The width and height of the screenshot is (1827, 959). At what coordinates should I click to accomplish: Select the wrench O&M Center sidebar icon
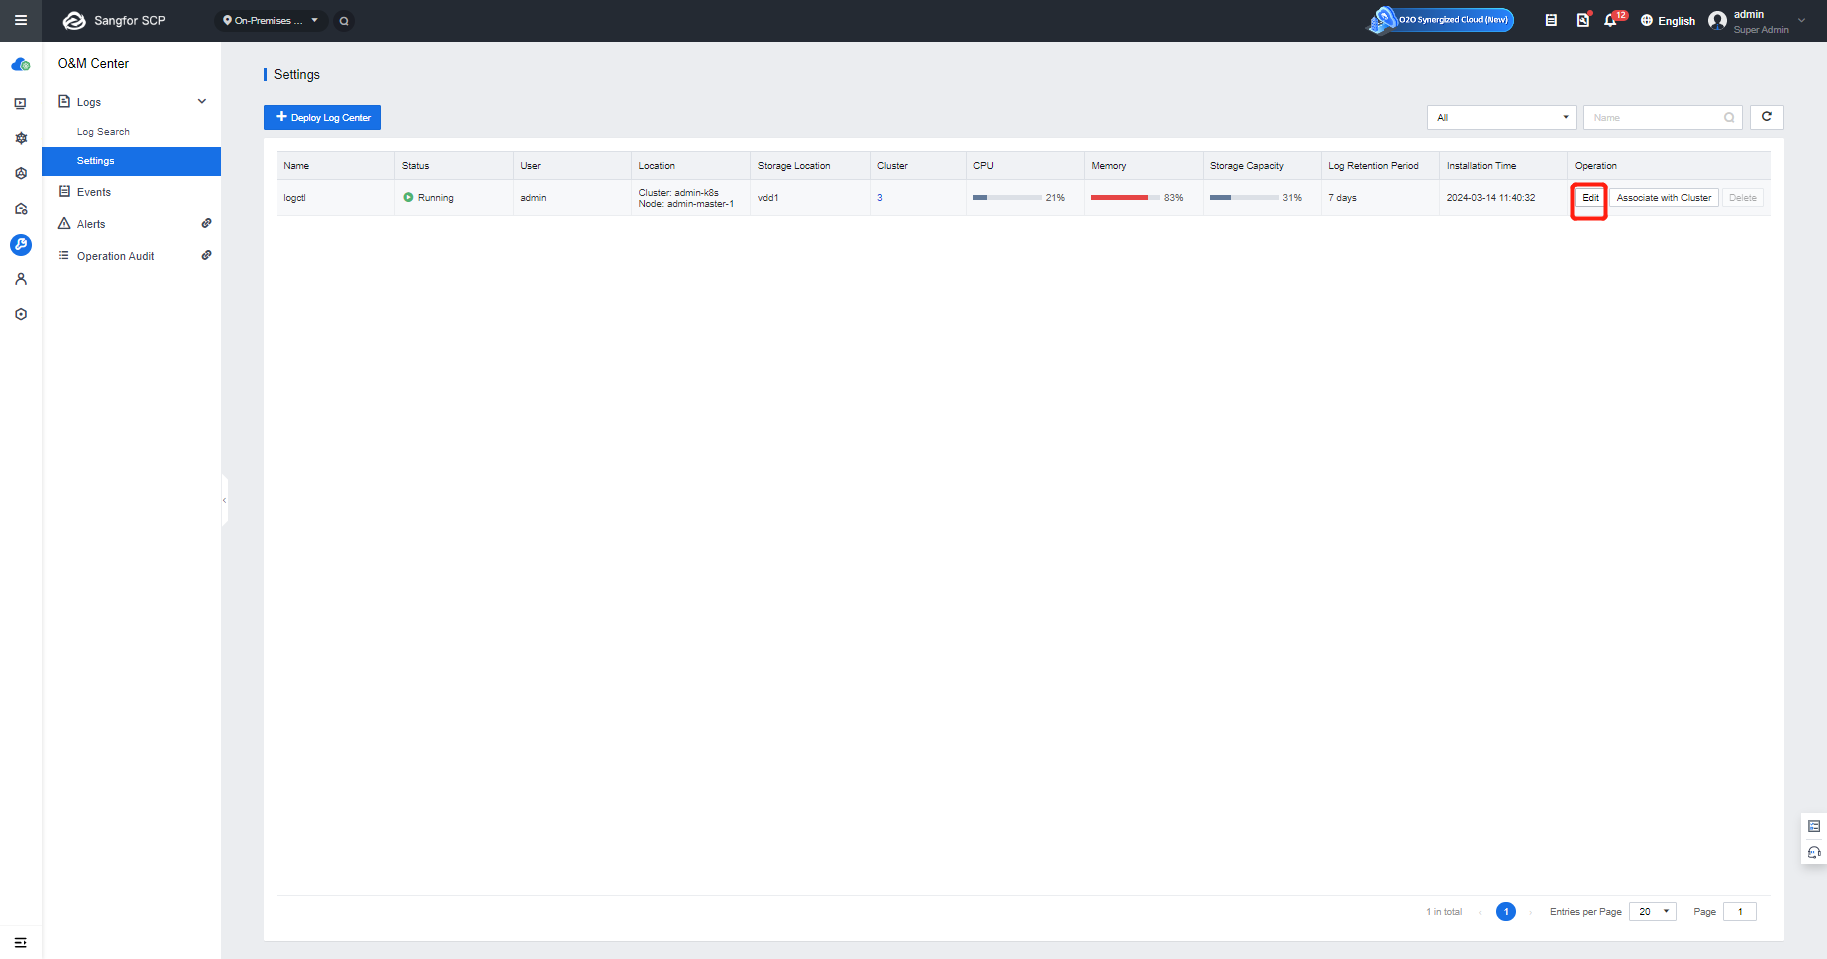(21, 245)
